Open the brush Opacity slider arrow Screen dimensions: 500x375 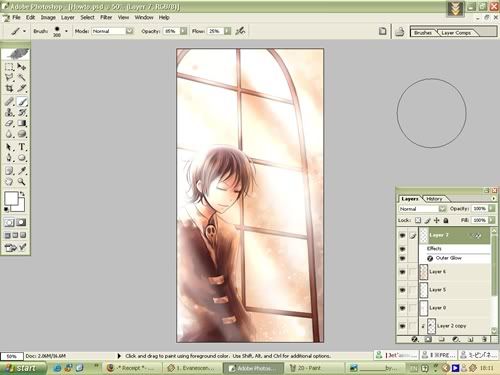pyautogui.click(x=183, y=31)
